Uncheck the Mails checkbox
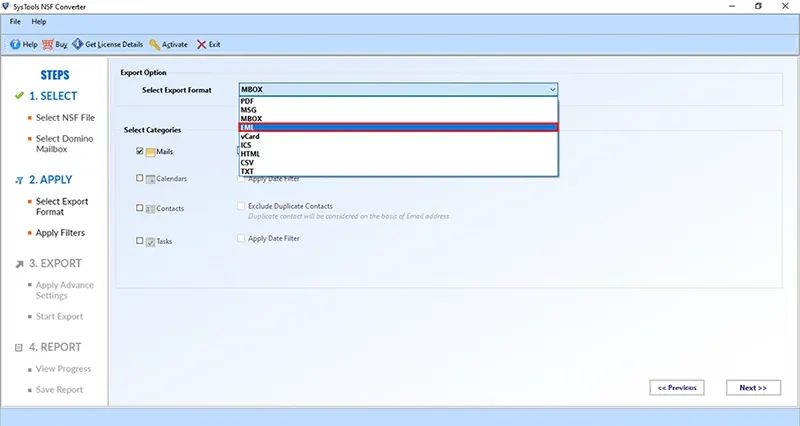Image resolution: width=800 pixels, height=426 pixels. [139, 151]
